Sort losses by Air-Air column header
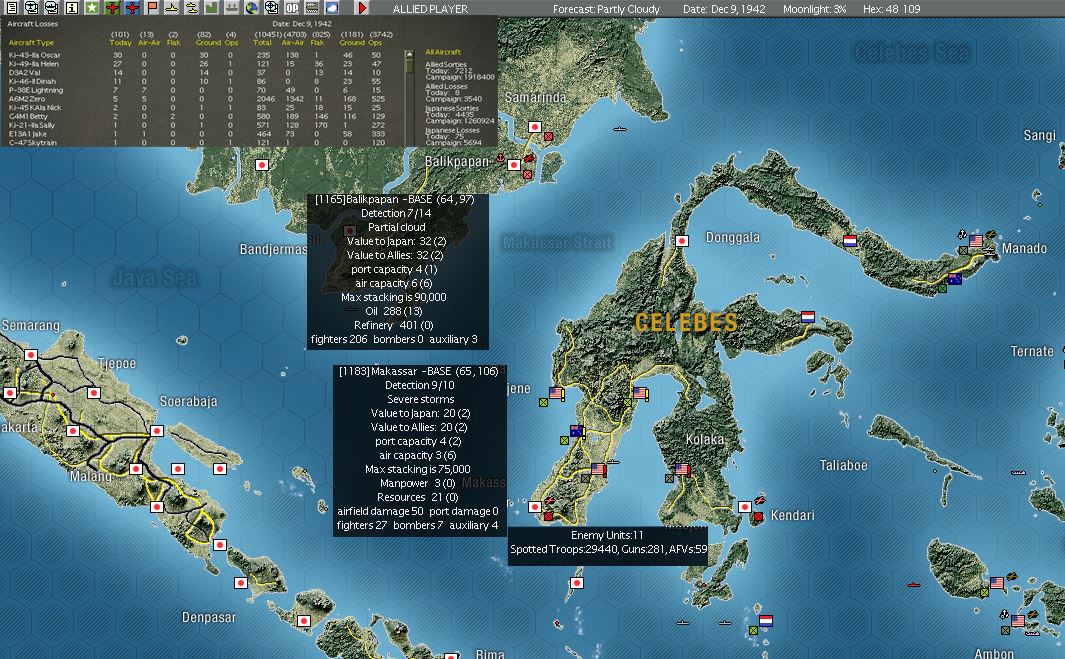Viewport: 1065px width, 659px height. (149, 43)
